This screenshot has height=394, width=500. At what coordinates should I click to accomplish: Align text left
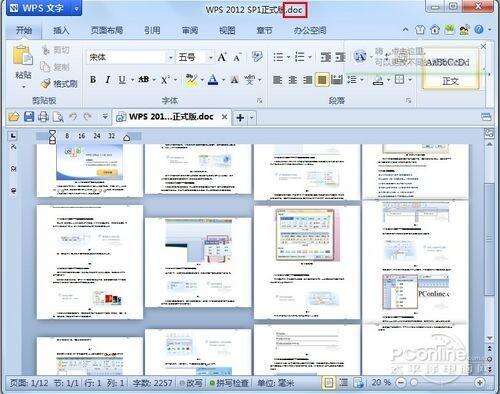278,80
